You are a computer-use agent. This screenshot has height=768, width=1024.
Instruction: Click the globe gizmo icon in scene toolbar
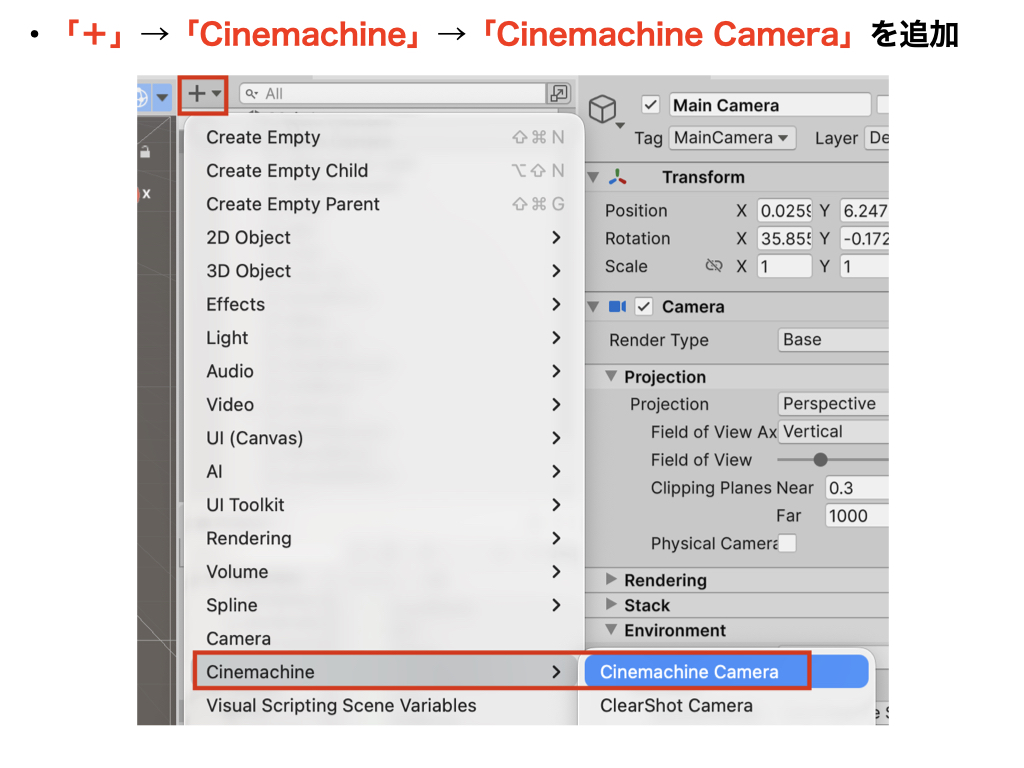click(x=141, y=97)
